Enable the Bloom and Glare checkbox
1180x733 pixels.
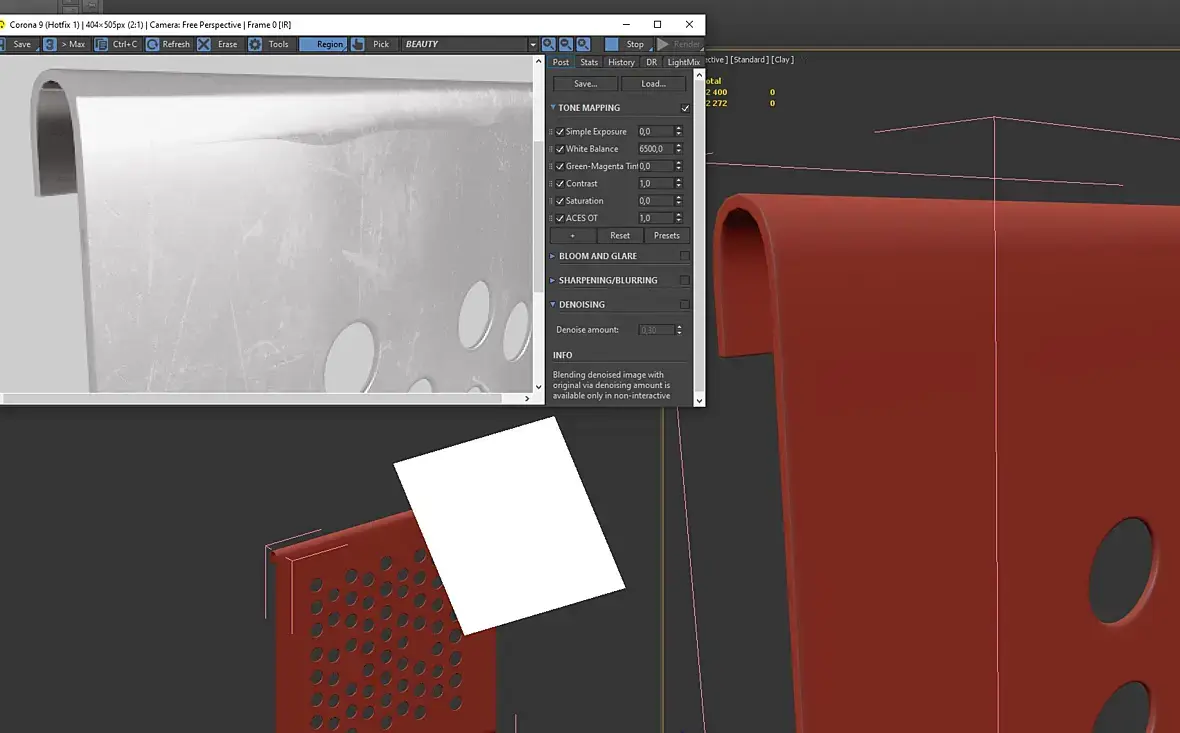[x=685, y=256]
